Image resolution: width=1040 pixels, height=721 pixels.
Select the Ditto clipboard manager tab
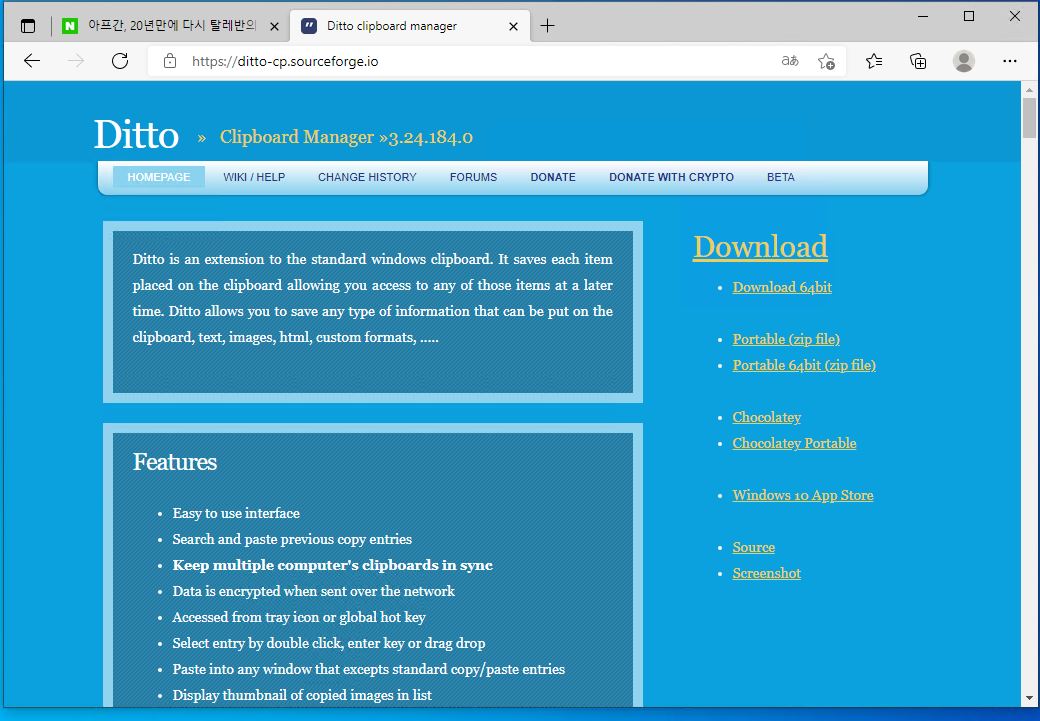[411, 27]
